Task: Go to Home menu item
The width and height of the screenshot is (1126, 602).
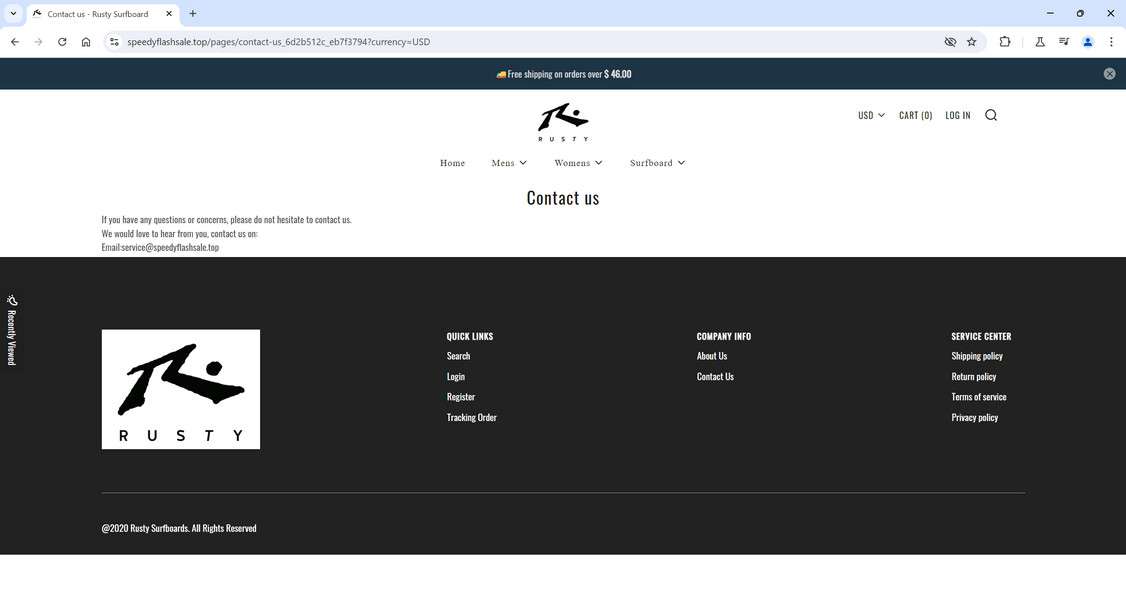Action: click(x=452, y=163)
